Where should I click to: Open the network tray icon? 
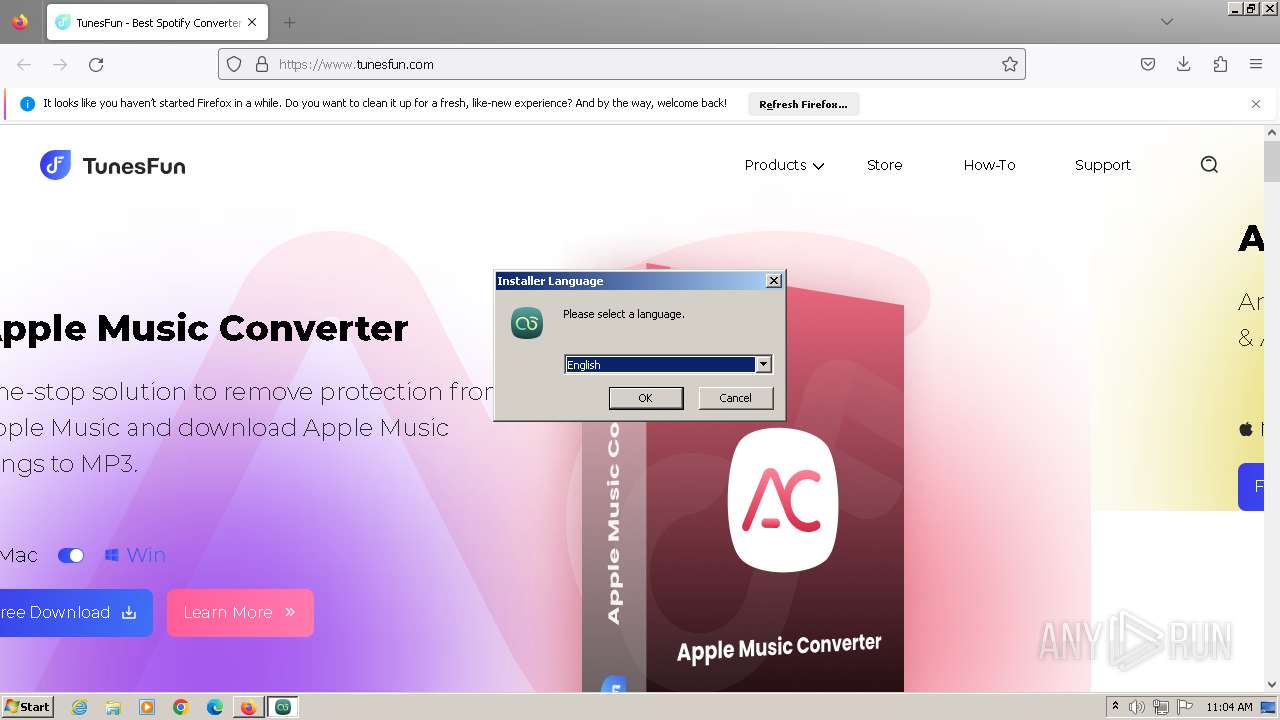1161,707
